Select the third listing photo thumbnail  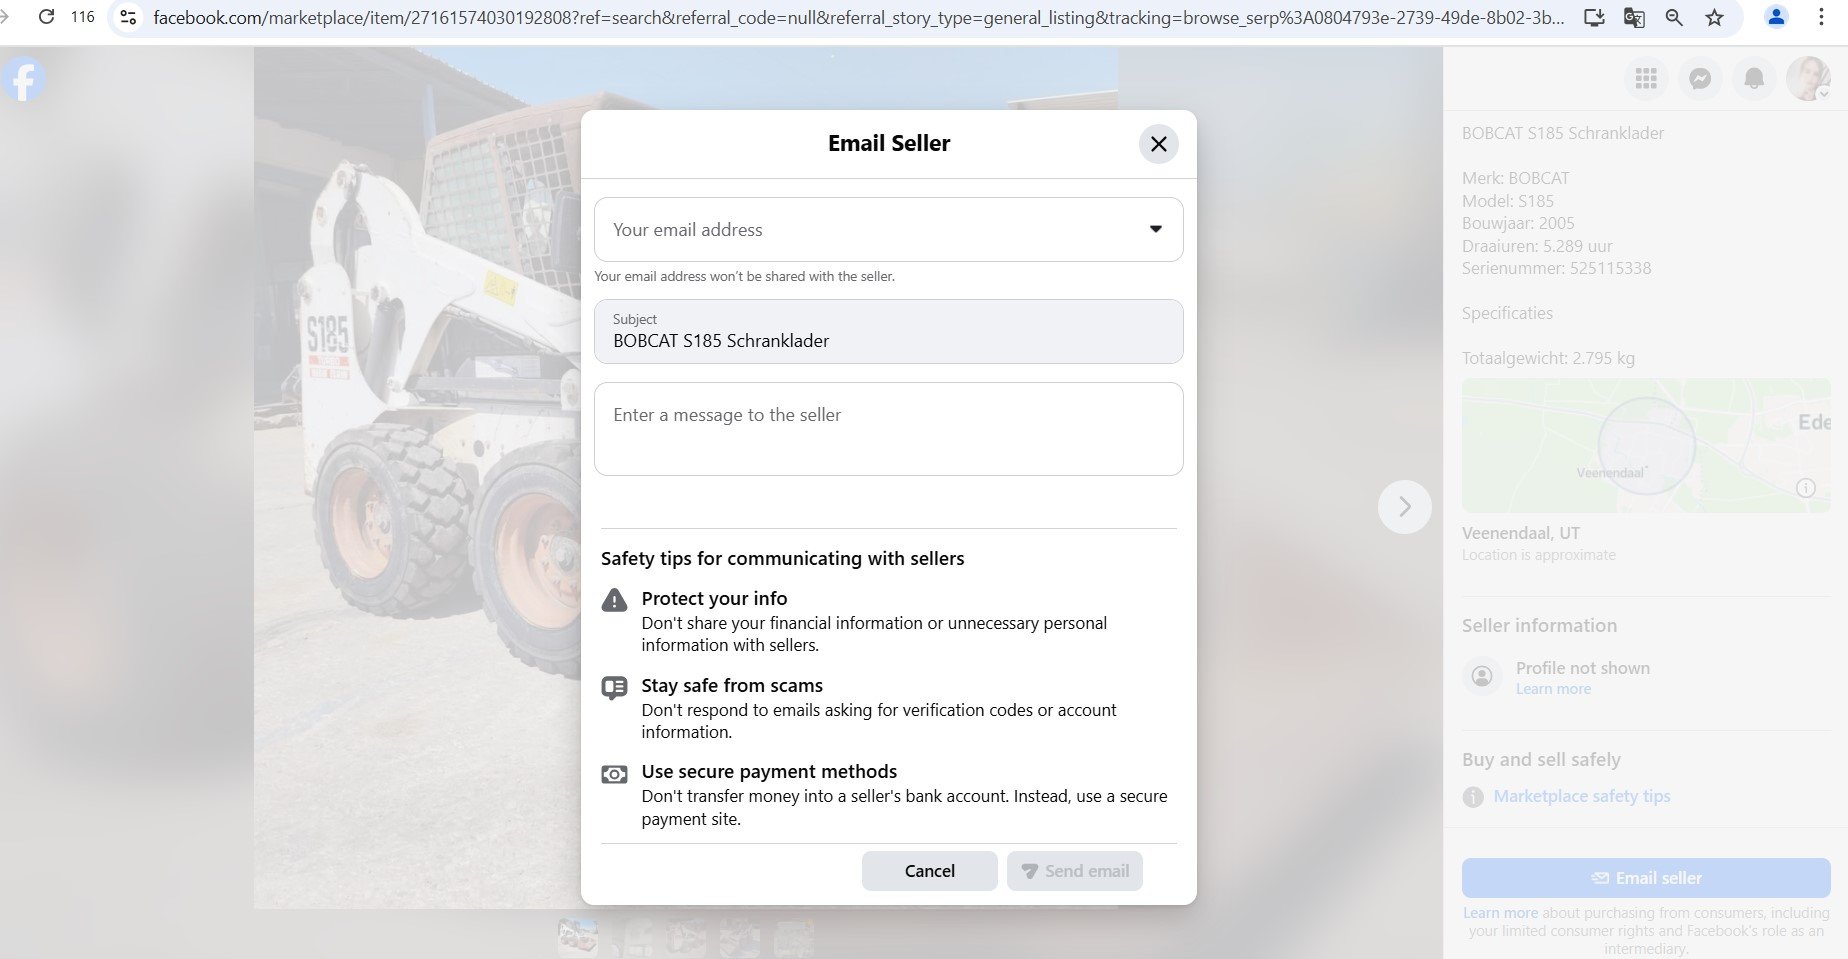[686, 938]
